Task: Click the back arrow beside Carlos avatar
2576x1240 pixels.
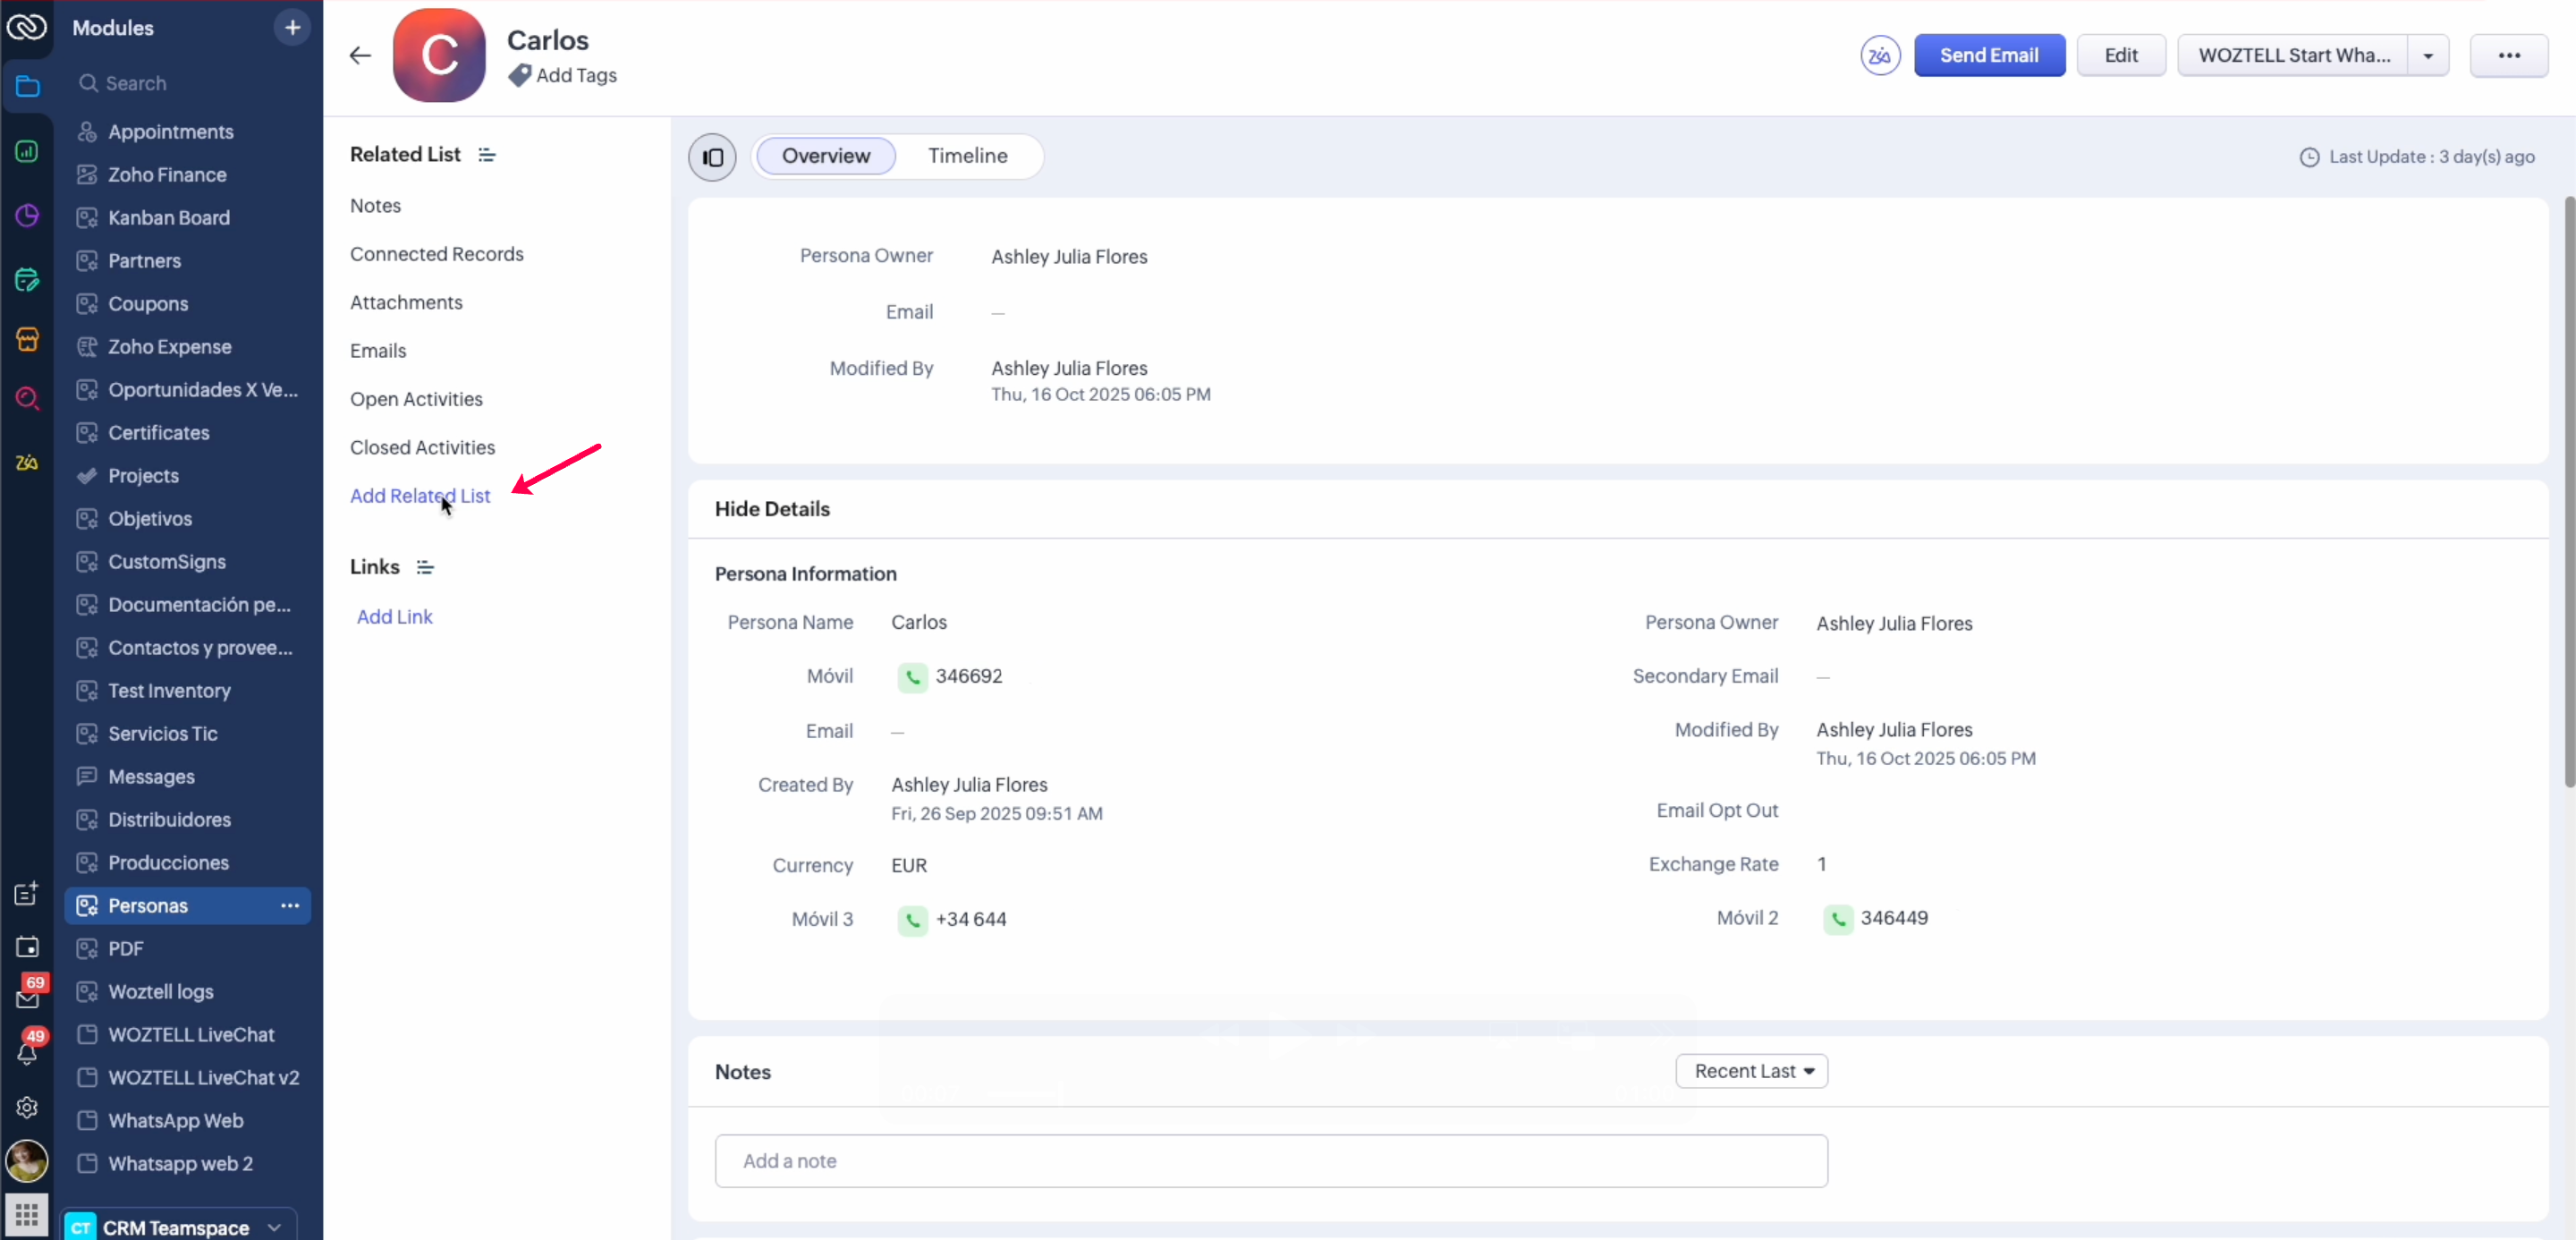Action: coord(360,55)
